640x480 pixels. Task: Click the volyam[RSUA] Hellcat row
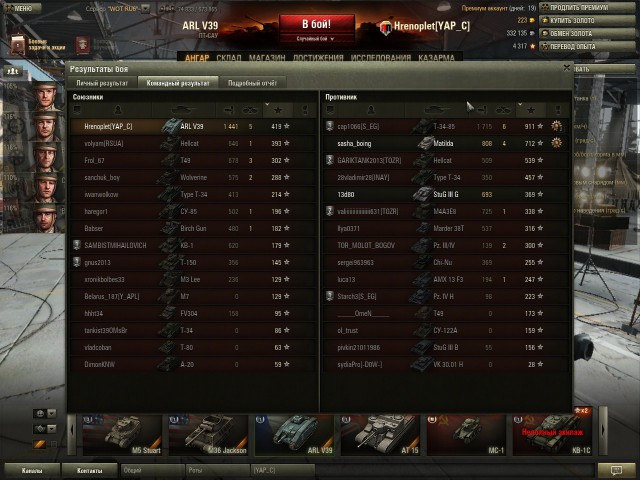pyautogui.click(x=193, y=143)
